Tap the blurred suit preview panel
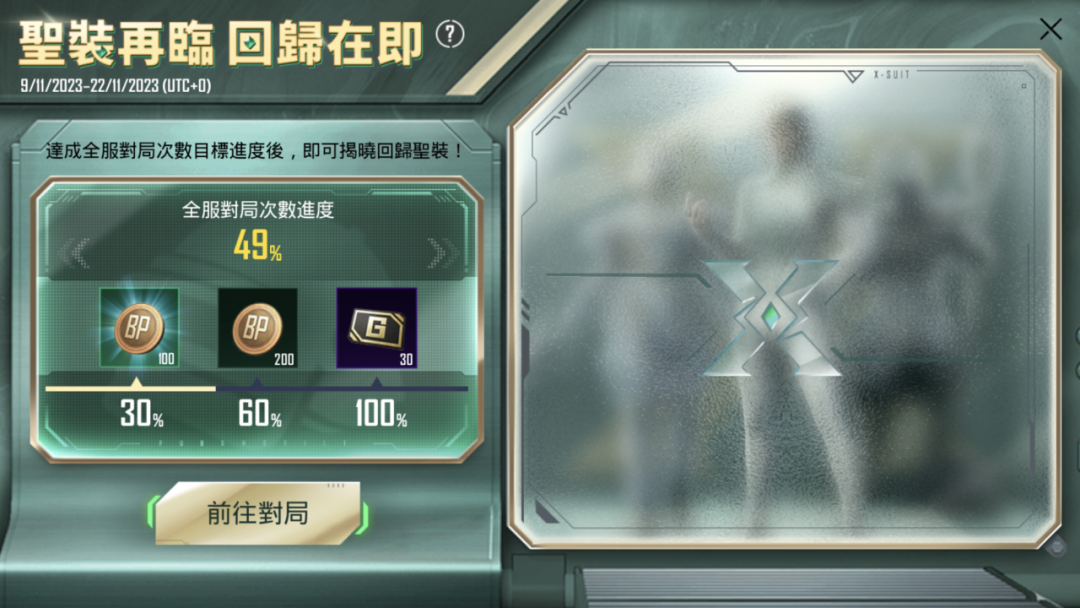This screenshot has height=608, width=1080. [784, 299]
